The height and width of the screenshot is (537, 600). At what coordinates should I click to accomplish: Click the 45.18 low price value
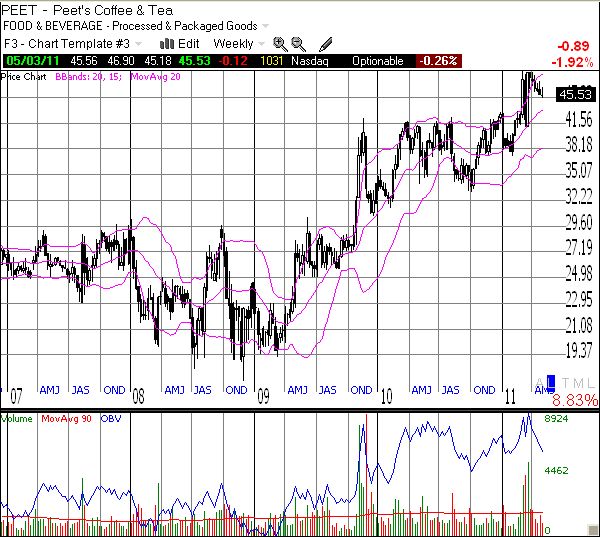click(157, 61)
